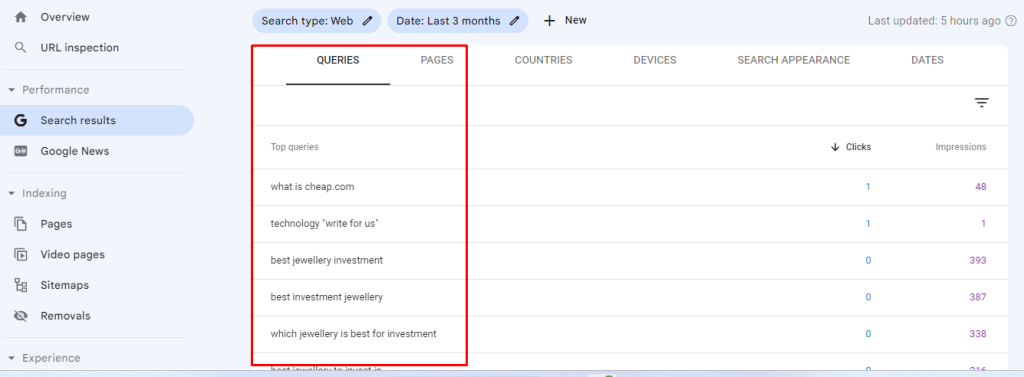This screenshot has width=1024, height=377.
Task: Click the Sitemaps icon
Action: click(x=21, y=286)
